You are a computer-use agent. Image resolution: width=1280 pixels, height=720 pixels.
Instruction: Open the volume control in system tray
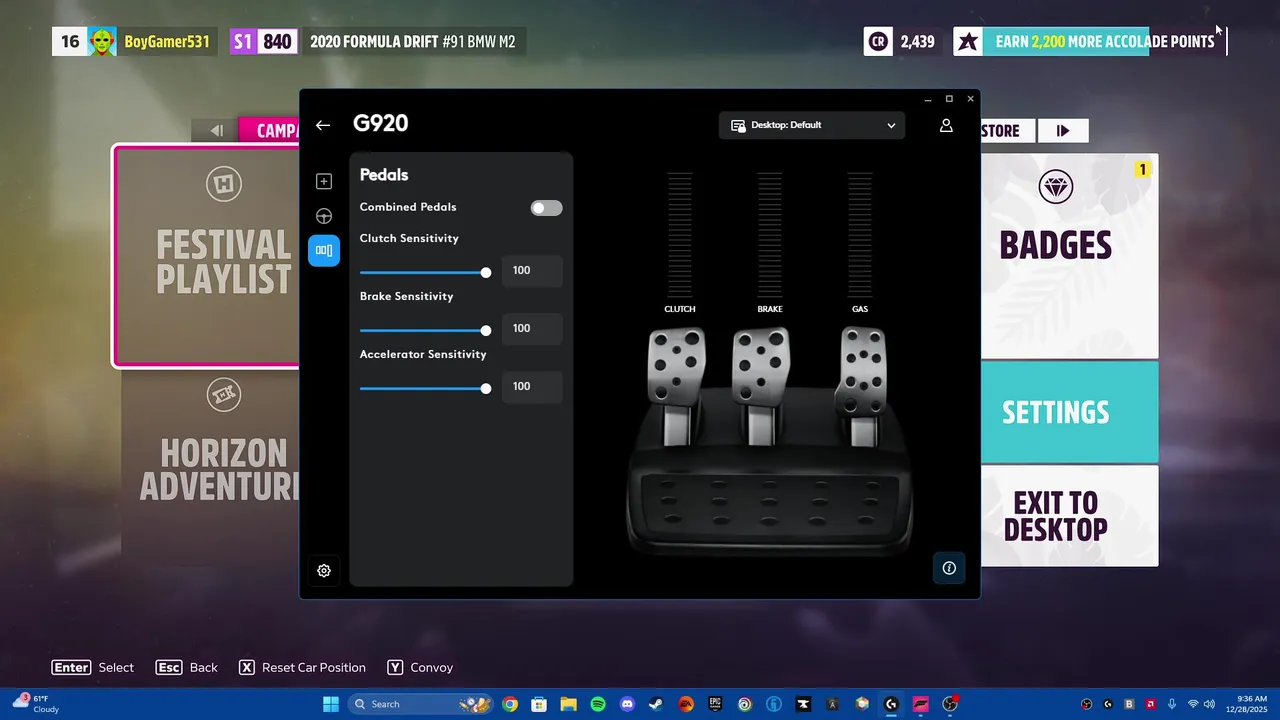pyautogui.click(x=1209, y=704)
